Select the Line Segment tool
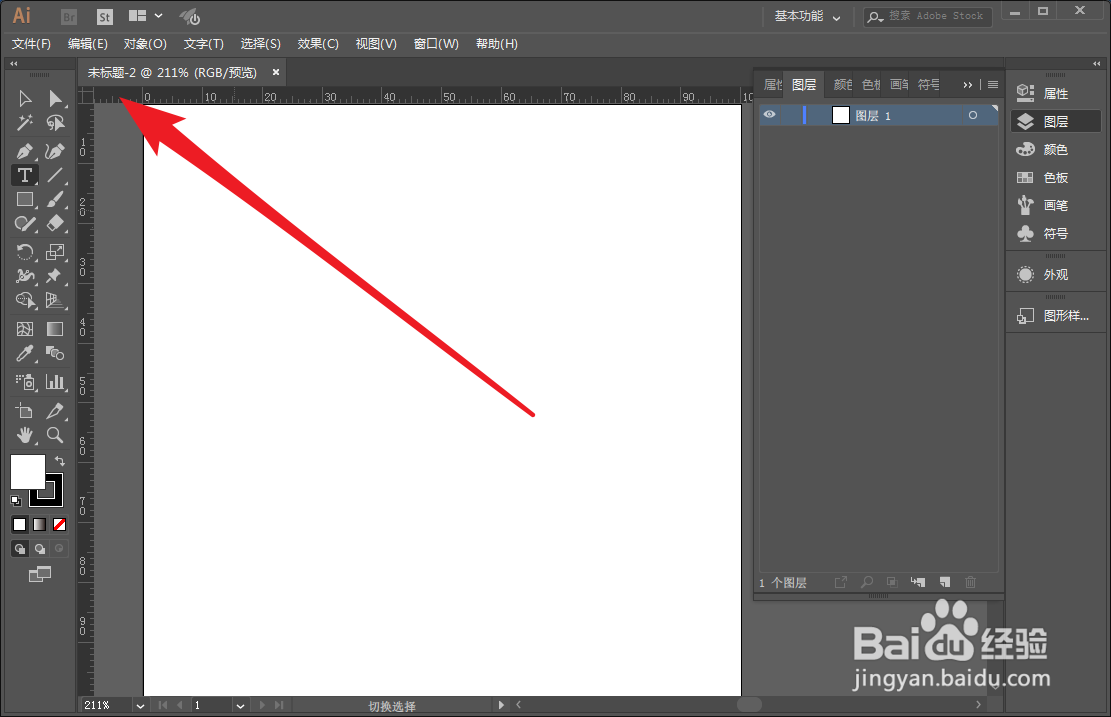Viewport: 1111px width, 717px height. tap(55, 175)
